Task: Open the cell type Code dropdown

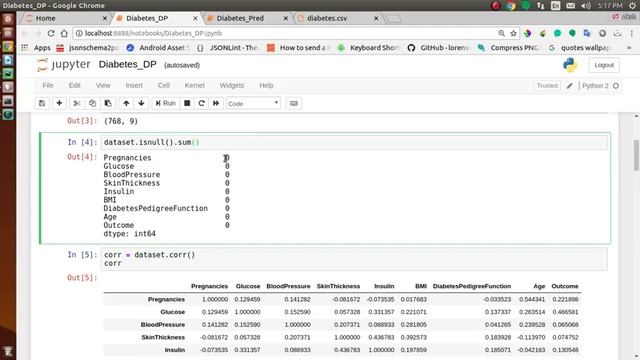Action: (x=253, y=104)
